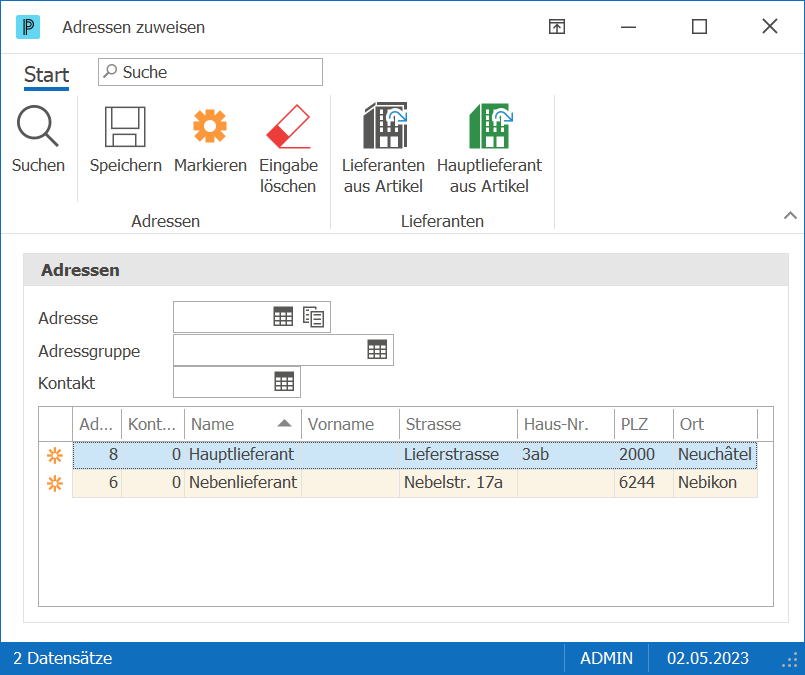Click the Adresse multi-select list icon
Screen dimensions: 805x675
[x=313, y=317]
